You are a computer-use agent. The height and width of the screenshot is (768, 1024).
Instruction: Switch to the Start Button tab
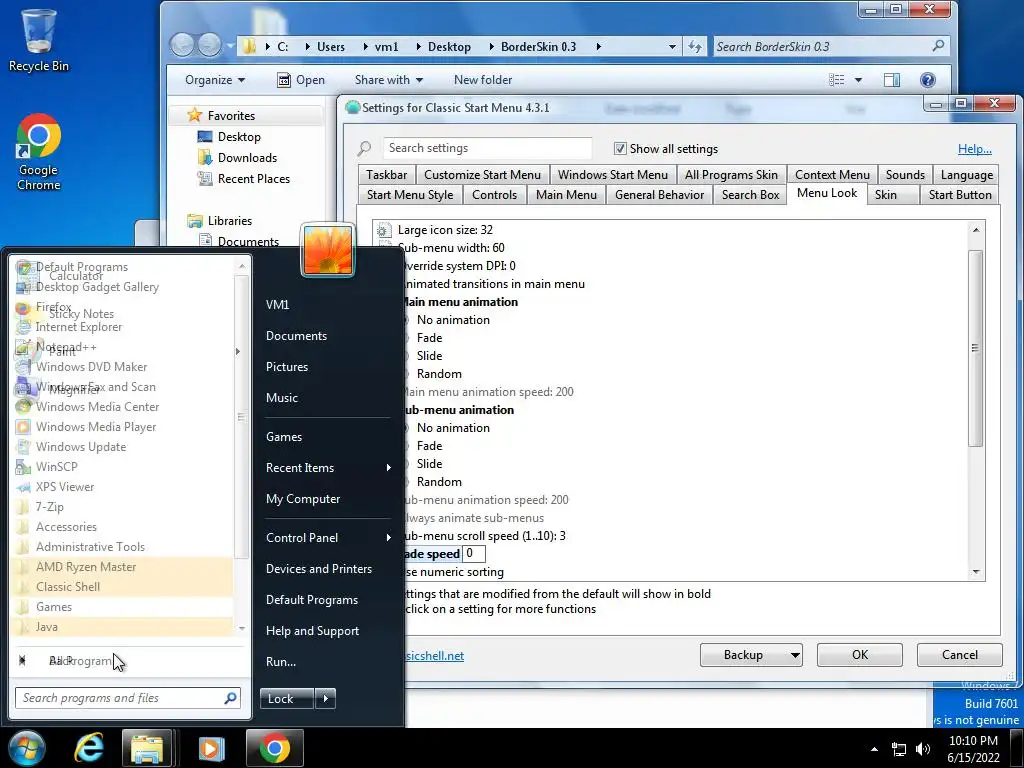click(959, 195)
